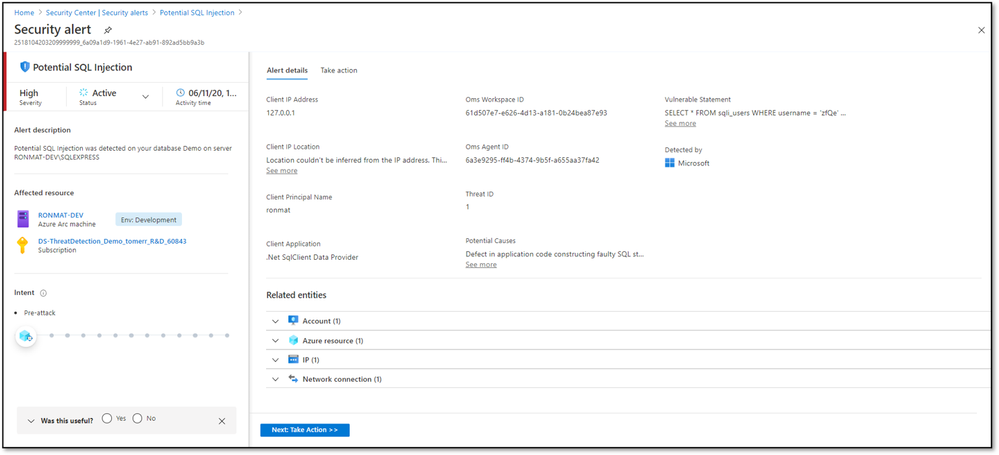
Task: Click the last dot on the intent timeline
Action: [227, 335]
